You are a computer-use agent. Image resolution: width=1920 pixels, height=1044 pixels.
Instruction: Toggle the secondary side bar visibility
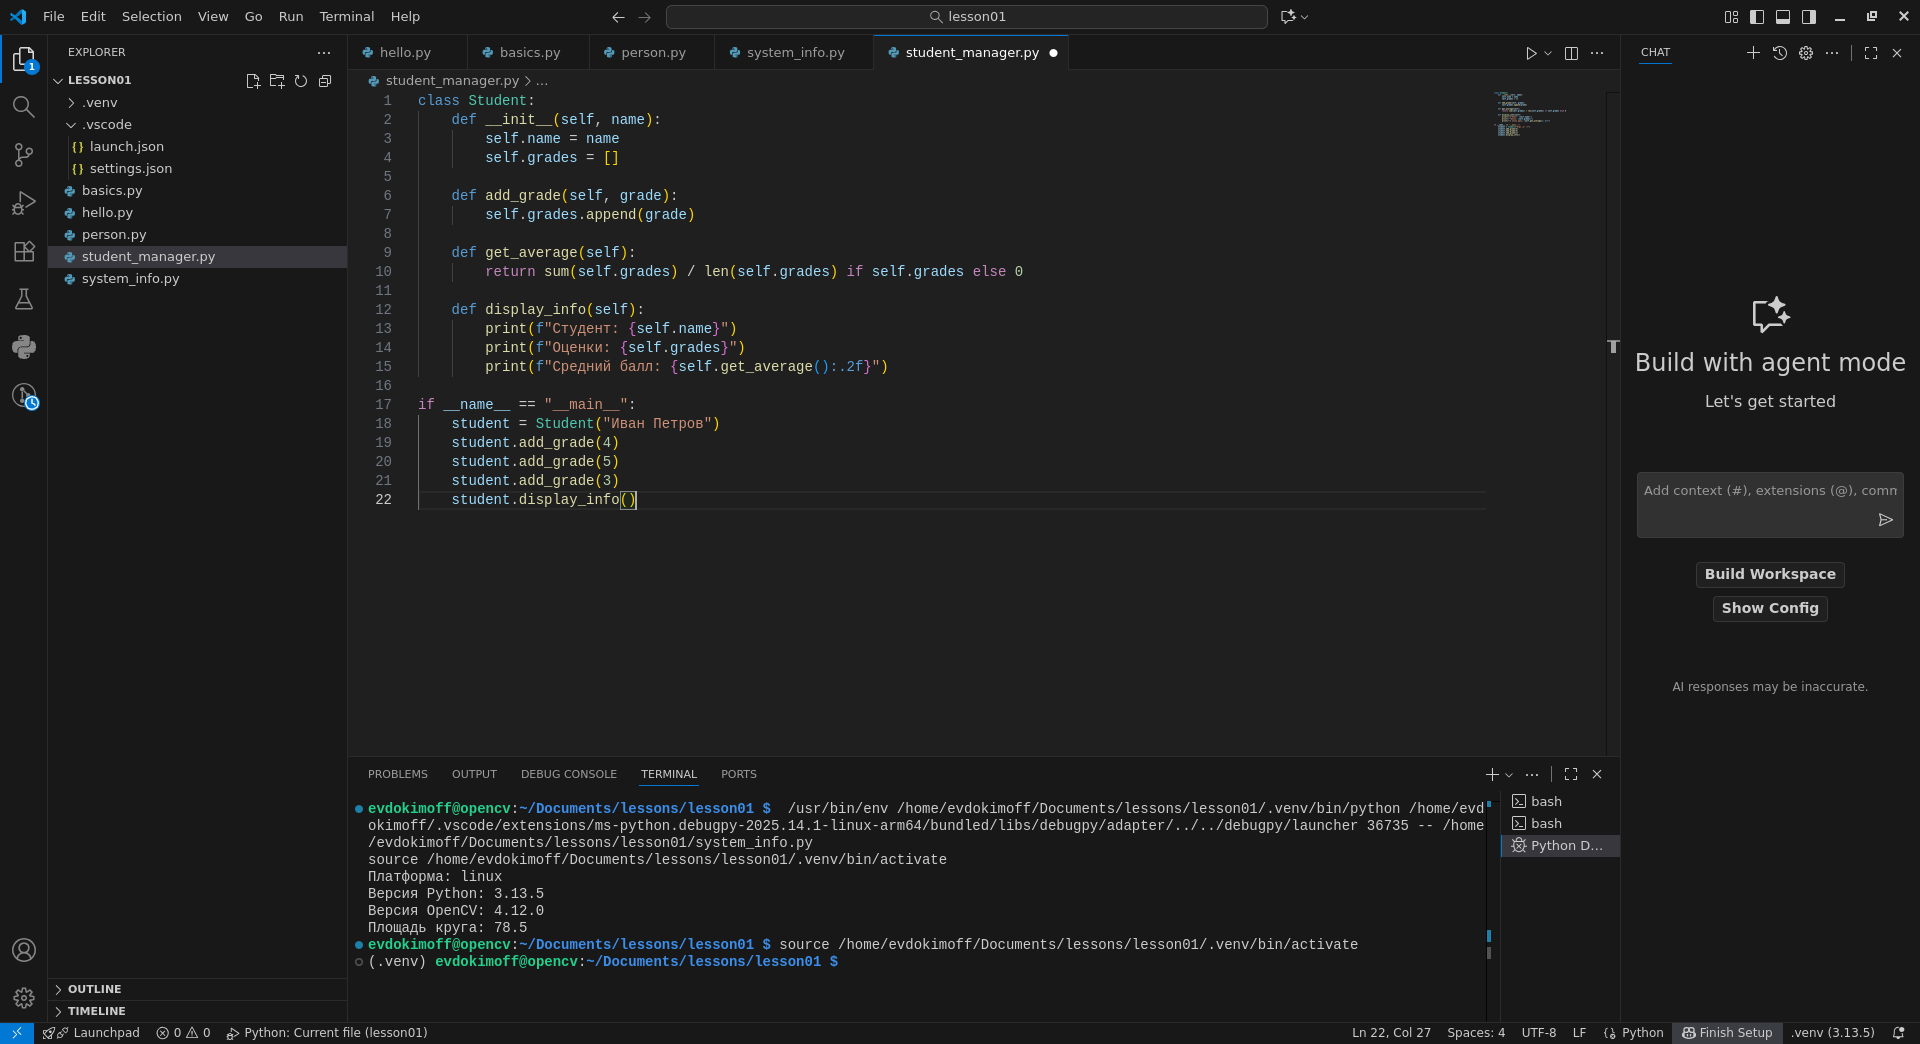coord(1809,17)
